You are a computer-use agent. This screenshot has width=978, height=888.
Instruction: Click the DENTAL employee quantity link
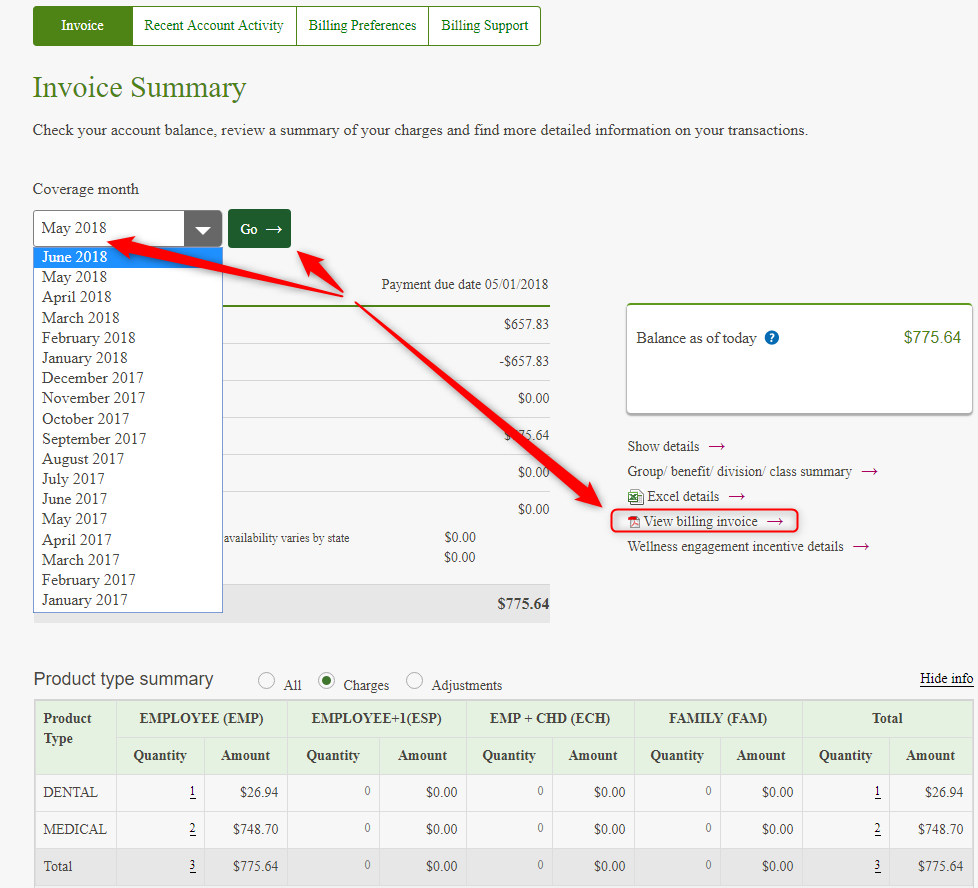tap(192, 792)
